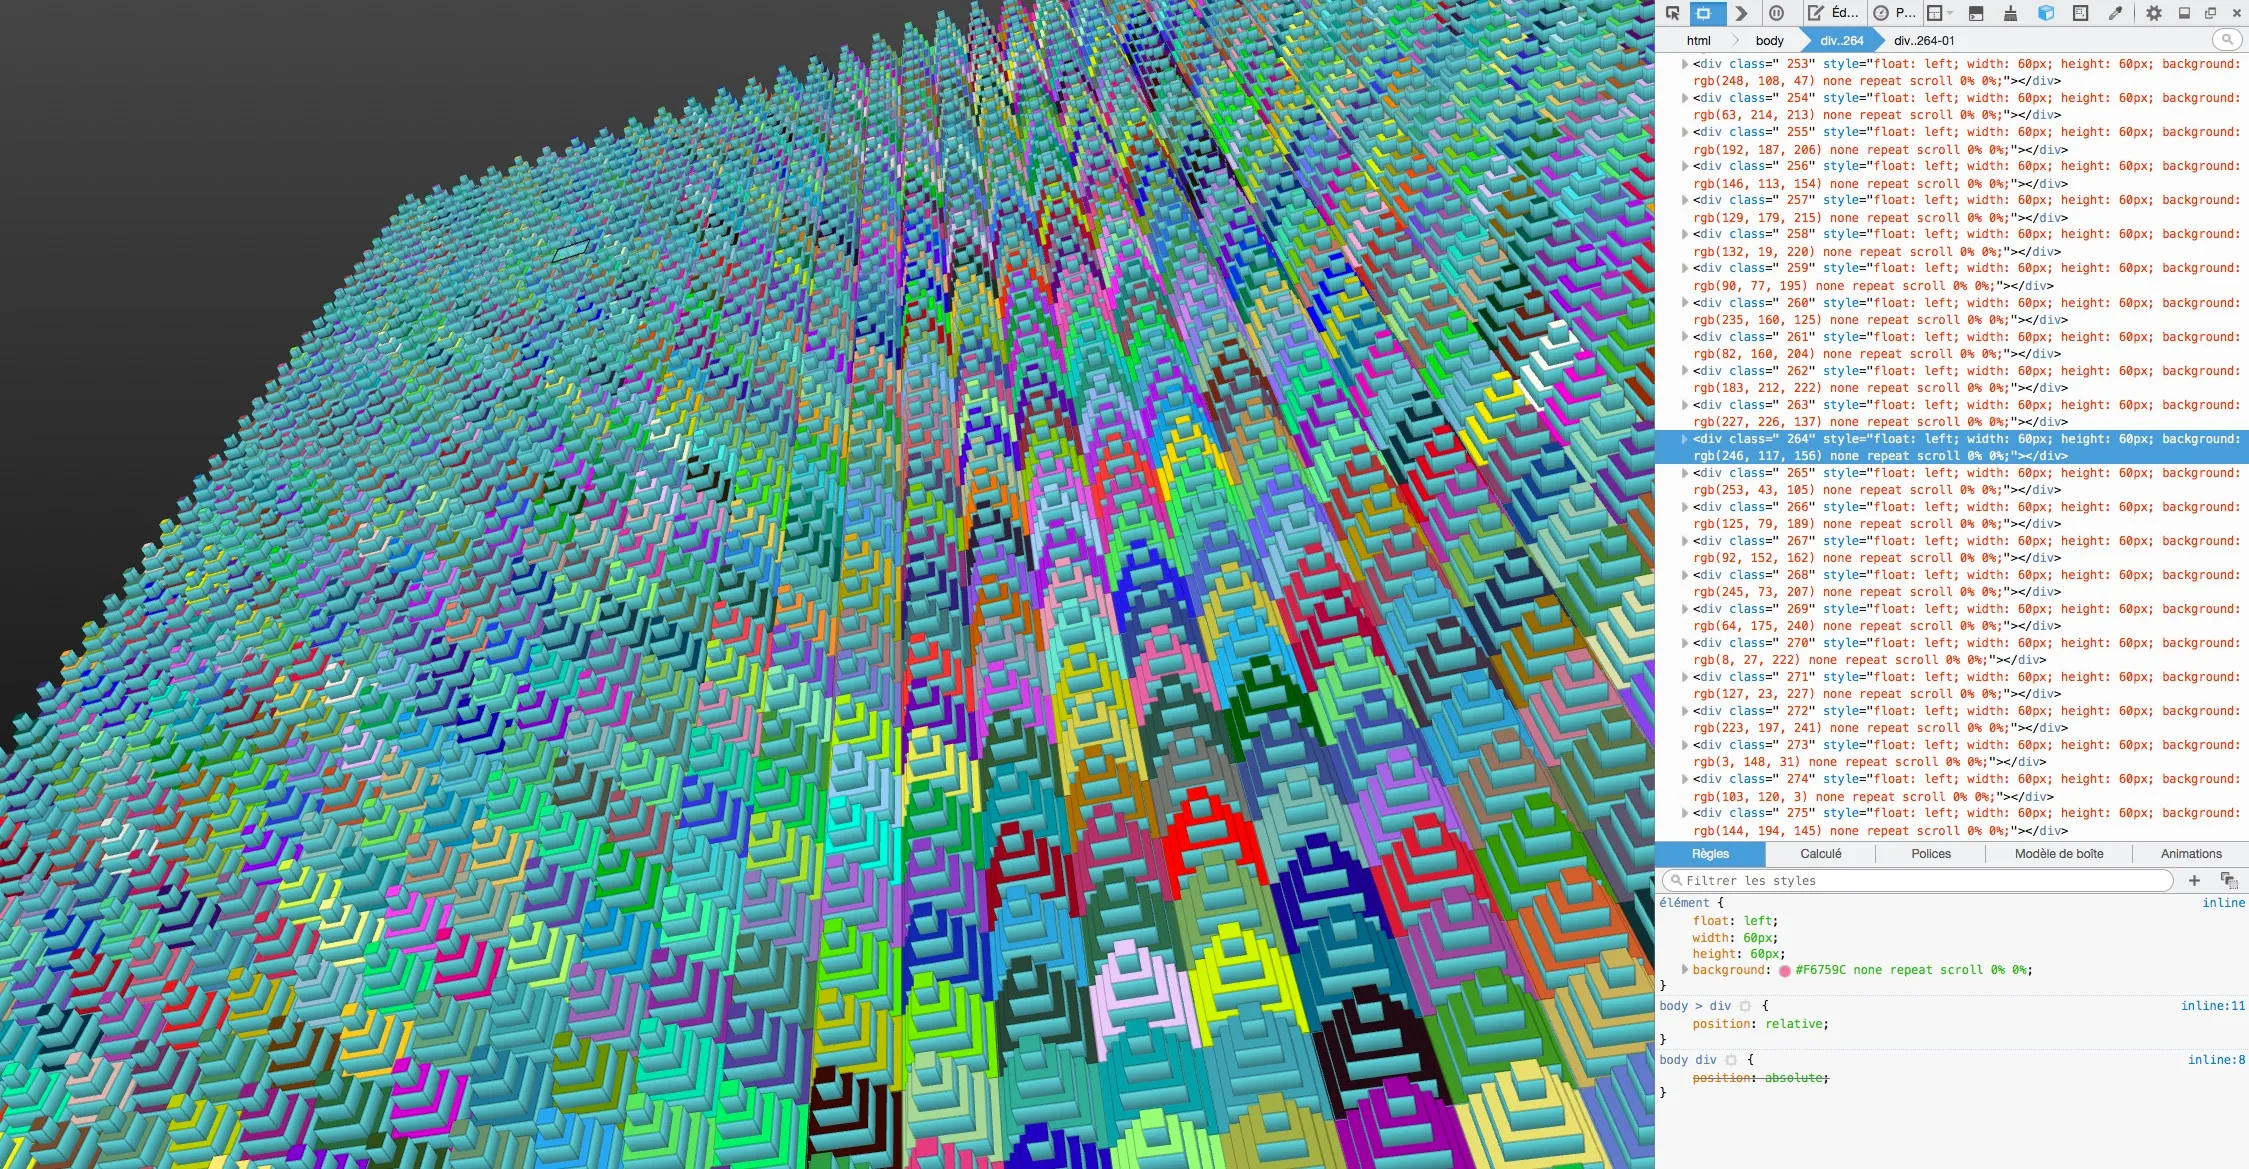Expand the div class 264 node
This screenshot has width=2249, height=1169.
click(1685, 439)
